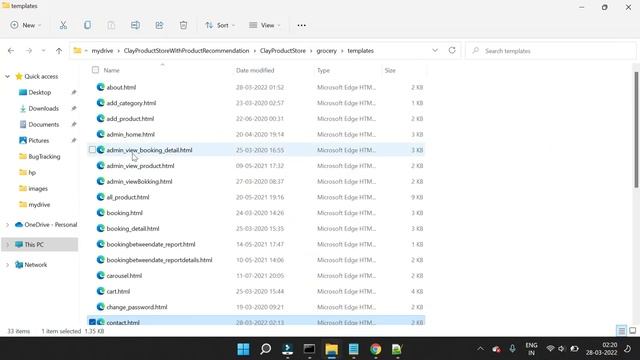Viewport: 640px width, 360px height.
Task: Select Pictures in Quick access
Action: pos(38,140)
